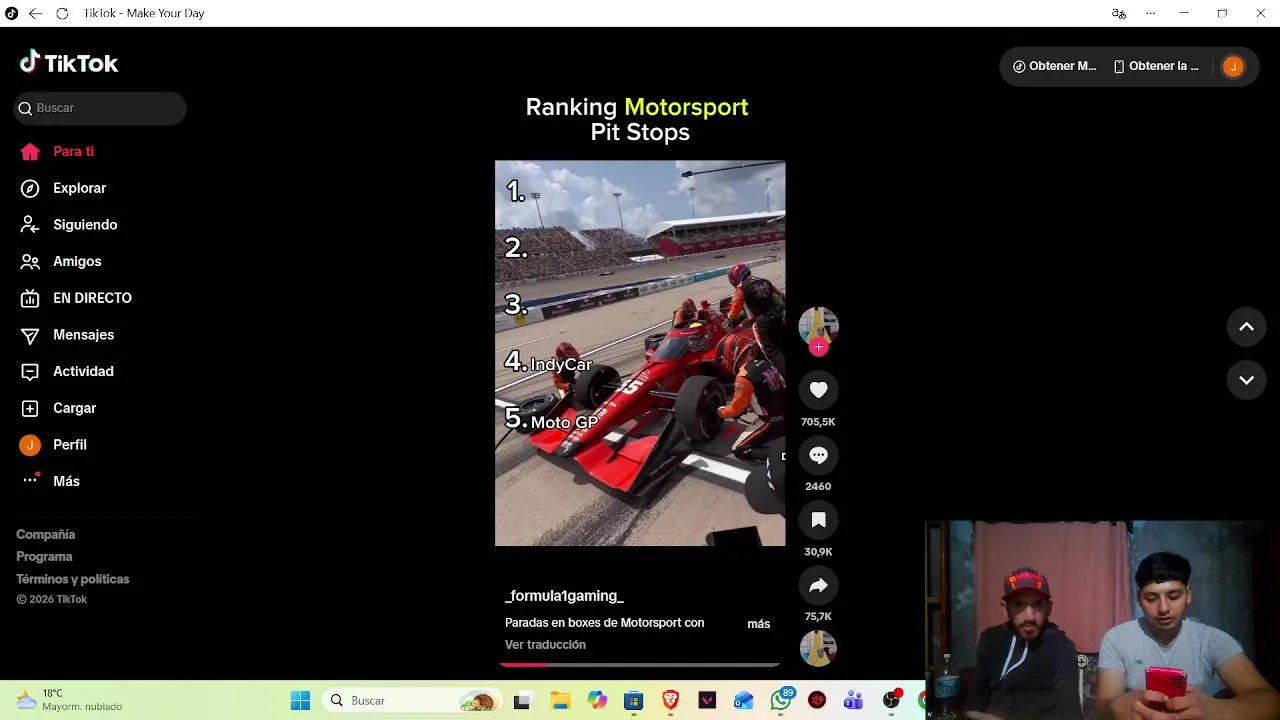Click the EN DIRECTO live icon

30,298
